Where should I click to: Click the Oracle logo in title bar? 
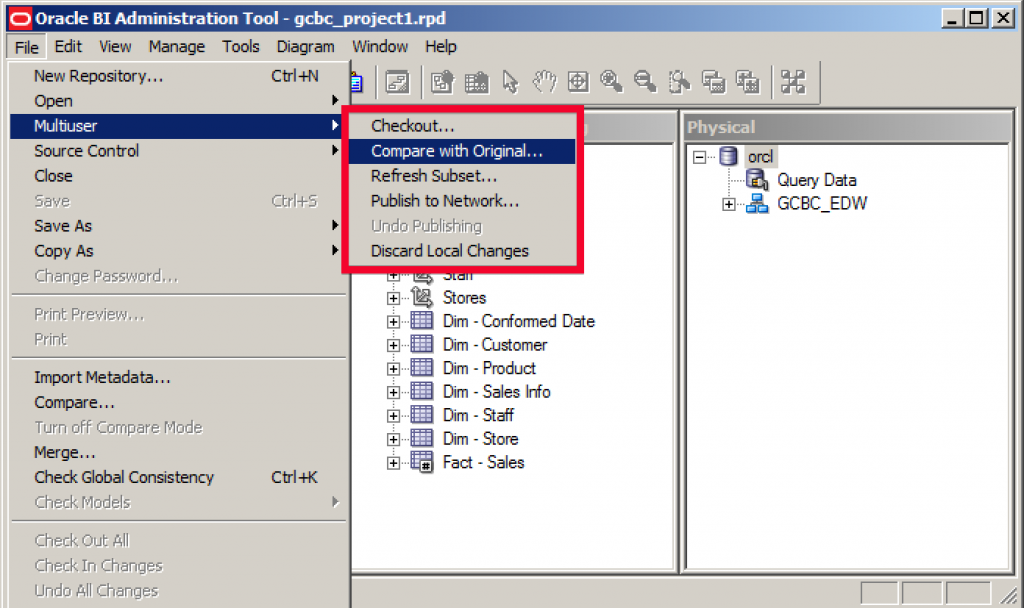[x=20, y=18]
